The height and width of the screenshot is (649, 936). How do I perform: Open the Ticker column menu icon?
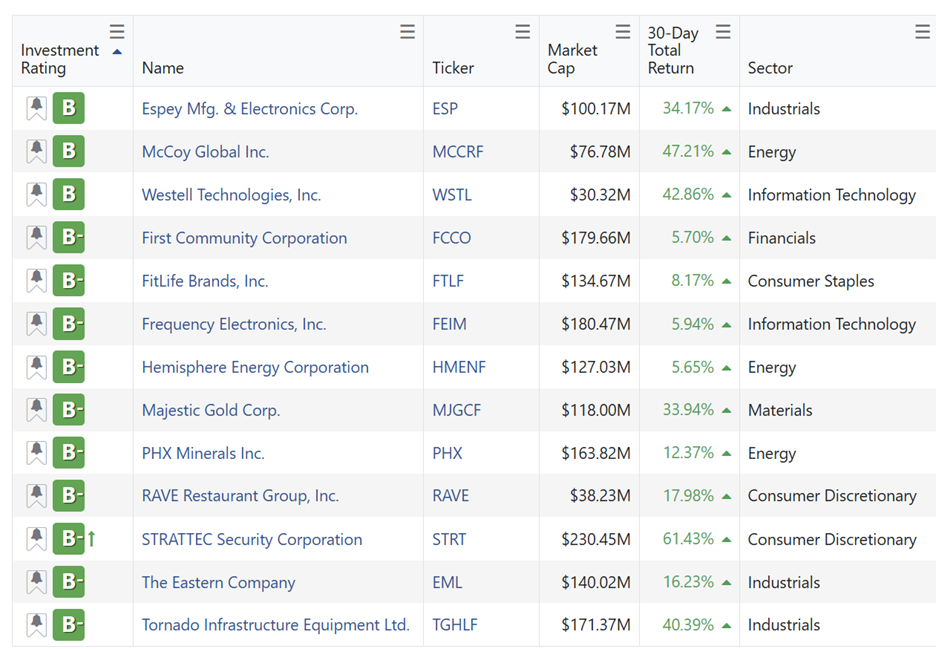(522, 31)
